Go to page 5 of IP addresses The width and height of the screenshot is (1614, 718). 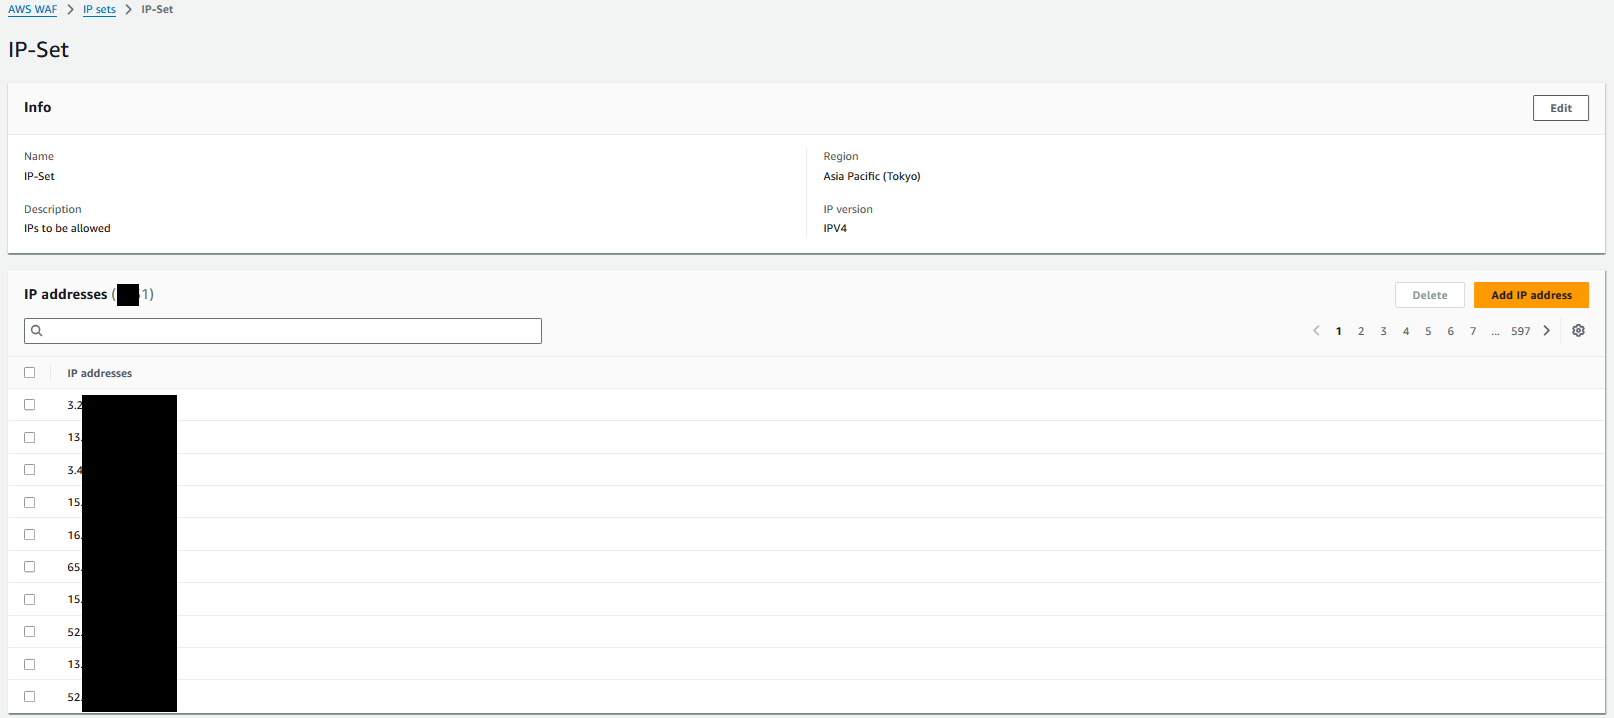pos(1428,331)
